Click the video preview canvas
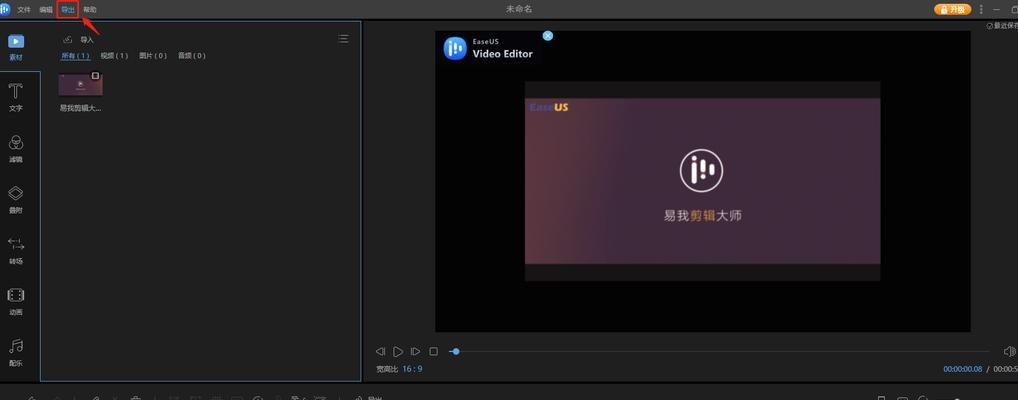The height and width of the screenshot is (400, 1018). click(x=702, y=181)
